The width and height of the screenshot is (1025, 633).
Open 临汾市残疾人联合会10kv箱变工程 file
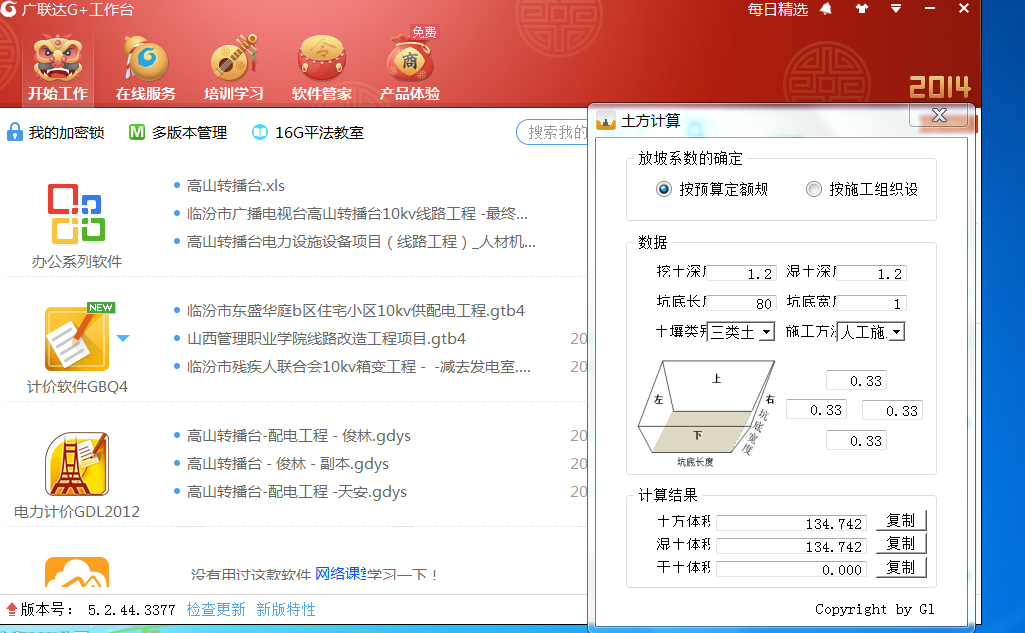(358, 367)
